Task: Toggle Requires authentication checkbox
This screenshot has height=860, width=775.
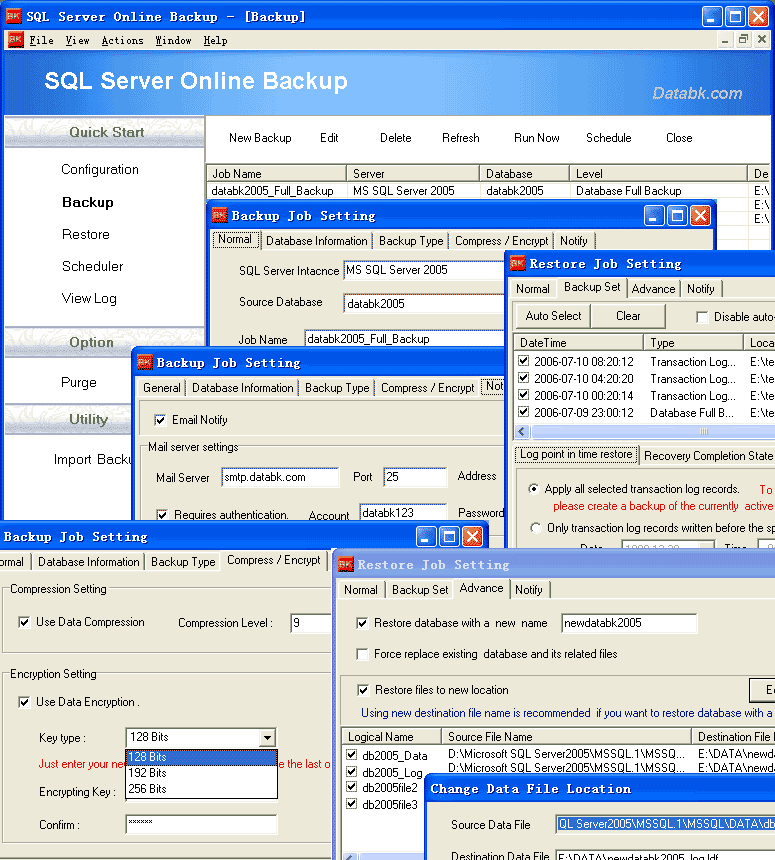Action: [162, 514]
